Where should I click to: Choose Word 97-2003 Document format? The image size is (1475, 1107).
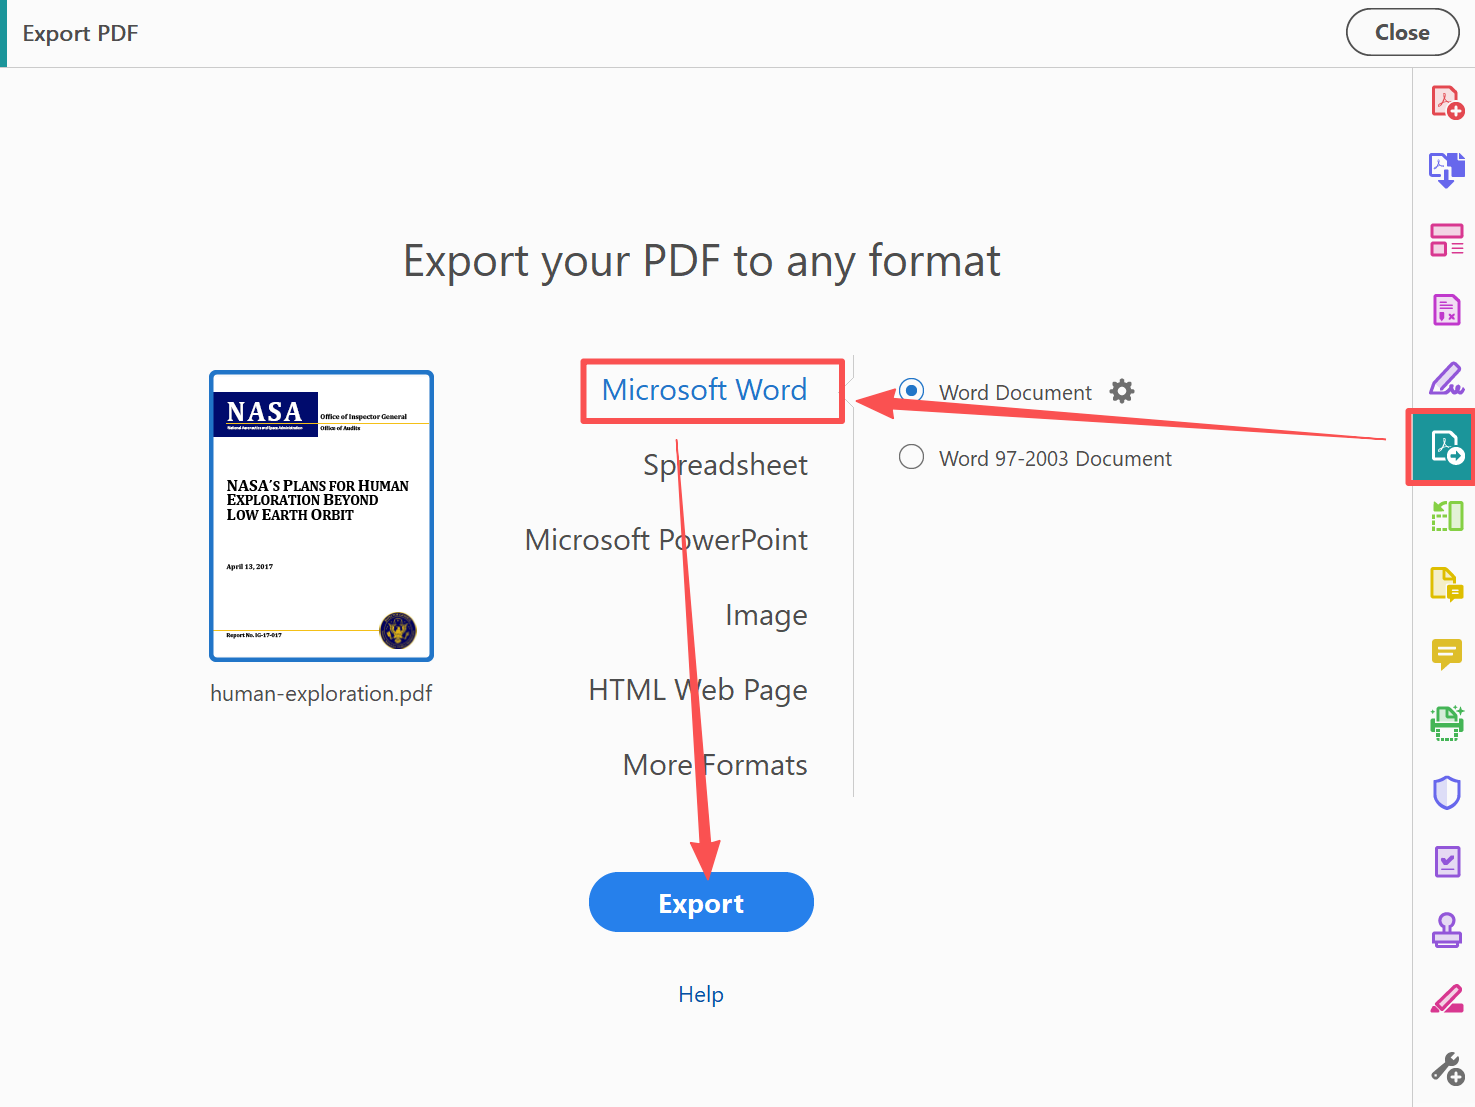(x=911, y=457)
